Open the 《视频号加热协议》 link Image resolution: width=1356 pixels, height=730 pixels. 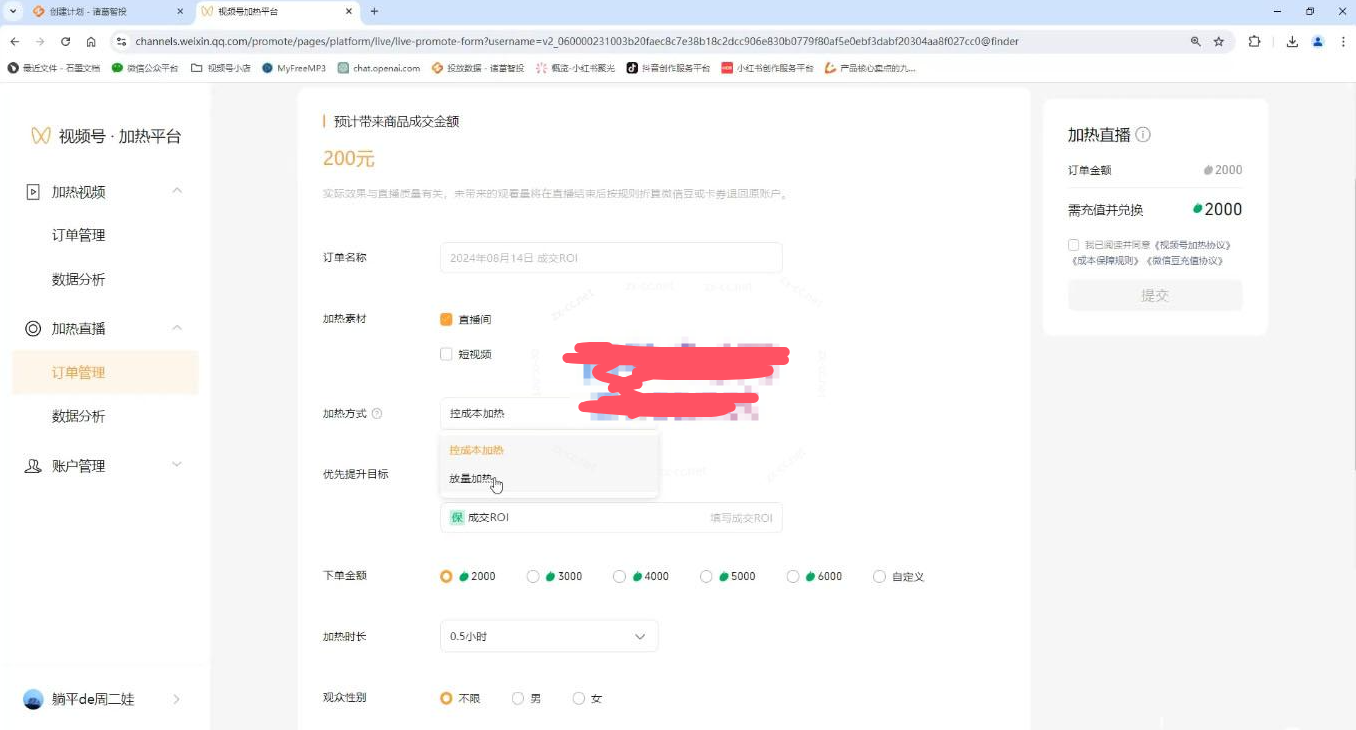(1192, 244)
